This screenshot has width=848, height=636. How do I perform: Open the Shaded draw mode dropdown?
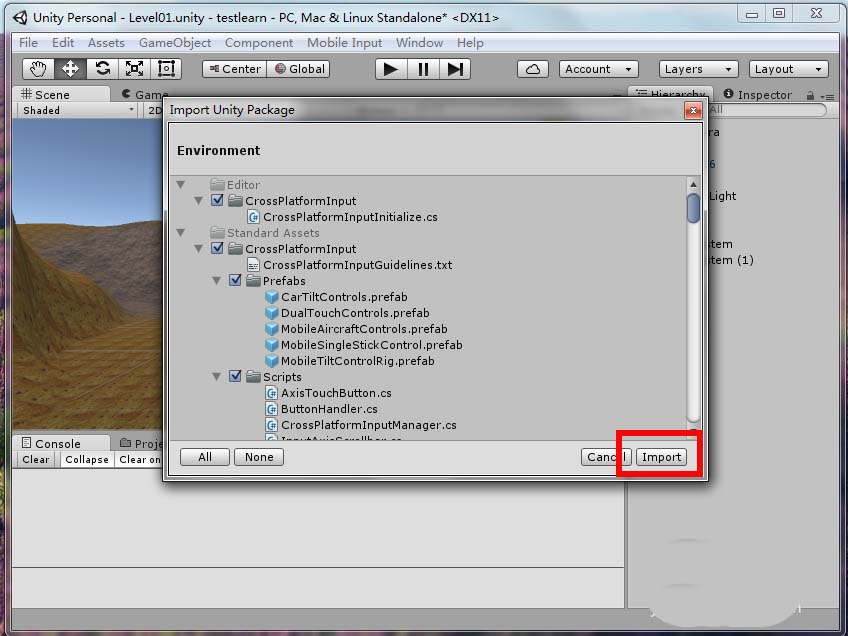pyautogui.click(x=78, y=110)
